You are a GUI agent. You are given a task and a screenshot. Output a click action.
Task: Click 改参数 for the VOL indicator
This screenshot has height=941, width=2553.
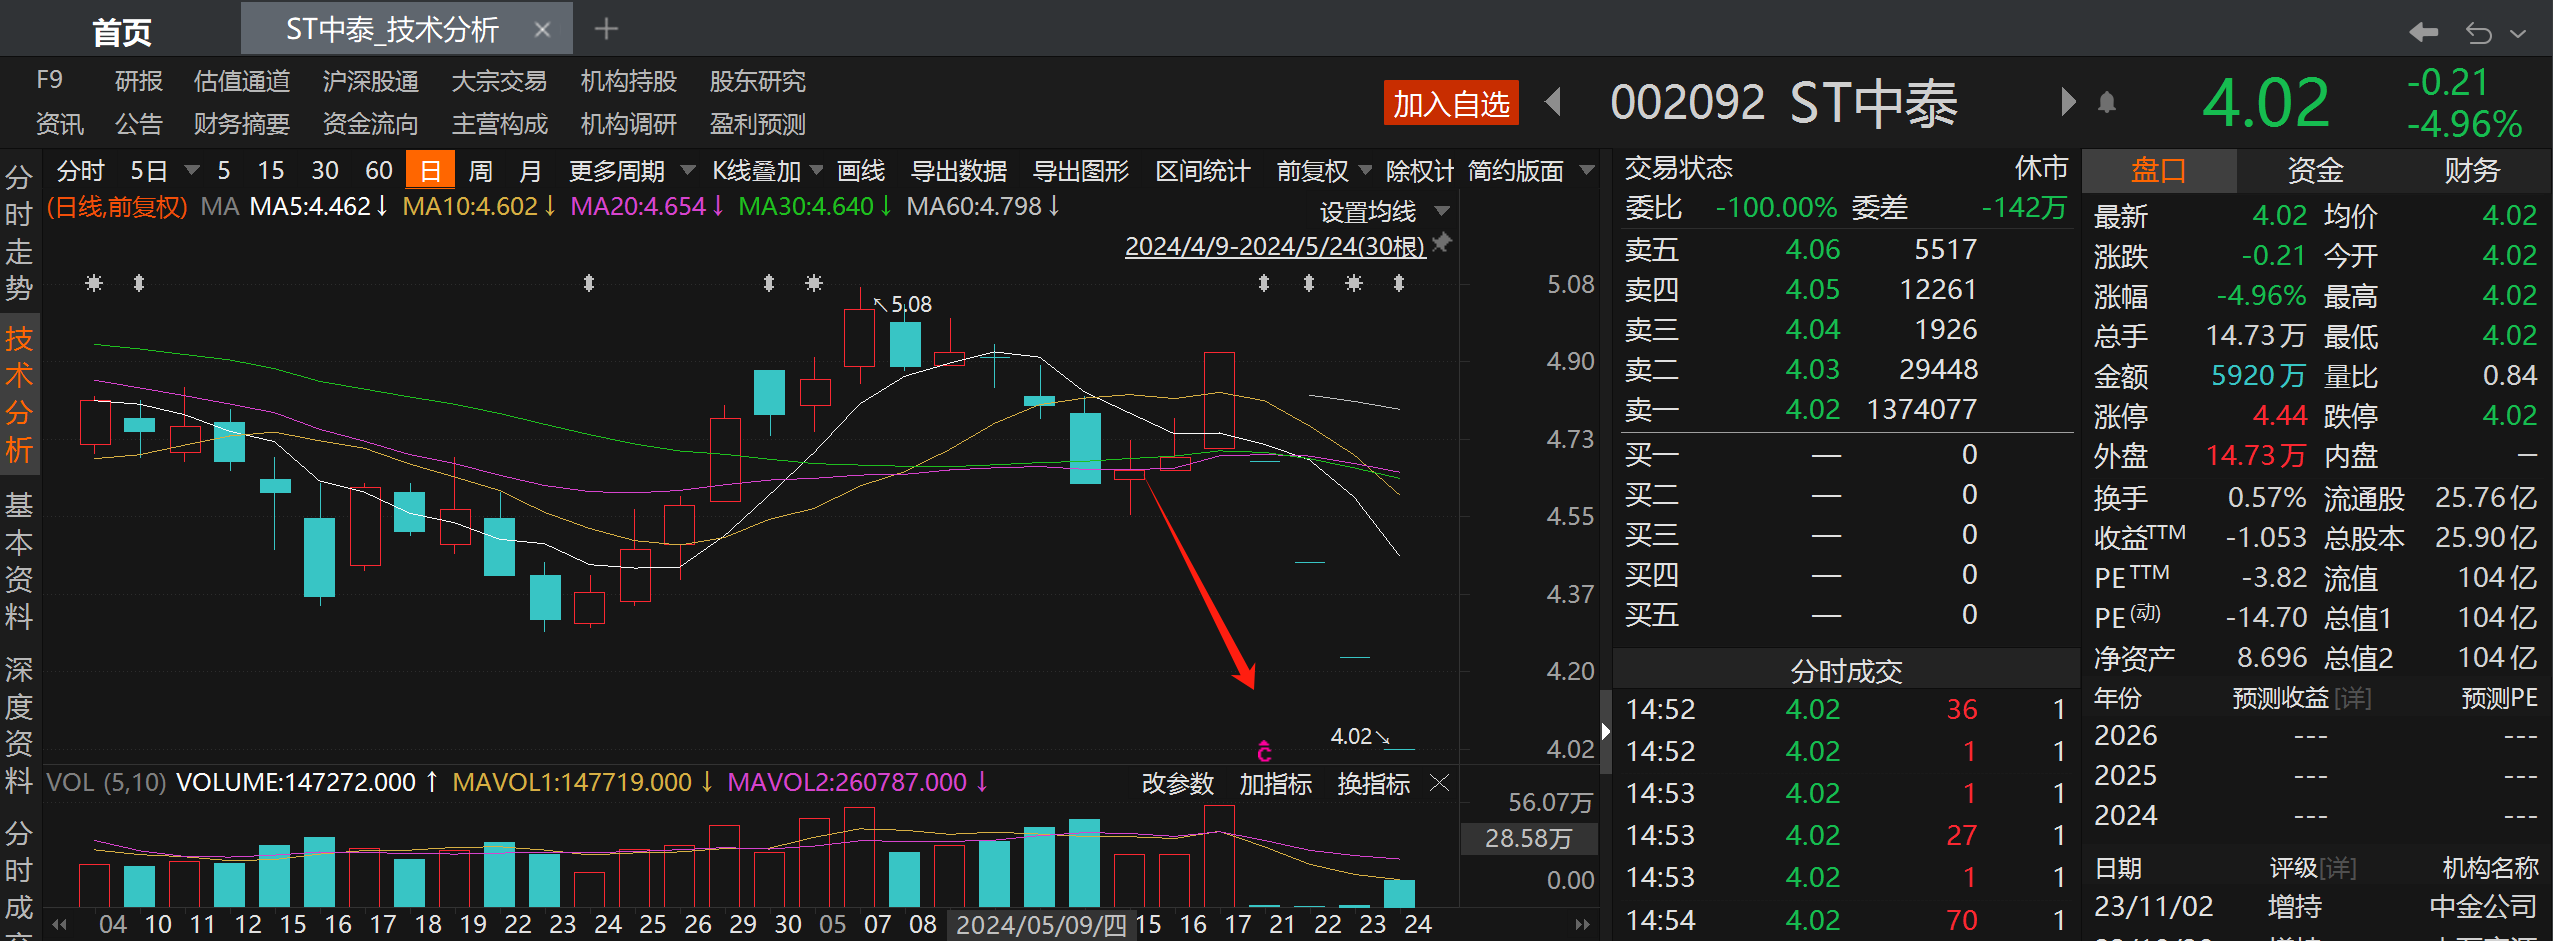[1178, 784]
